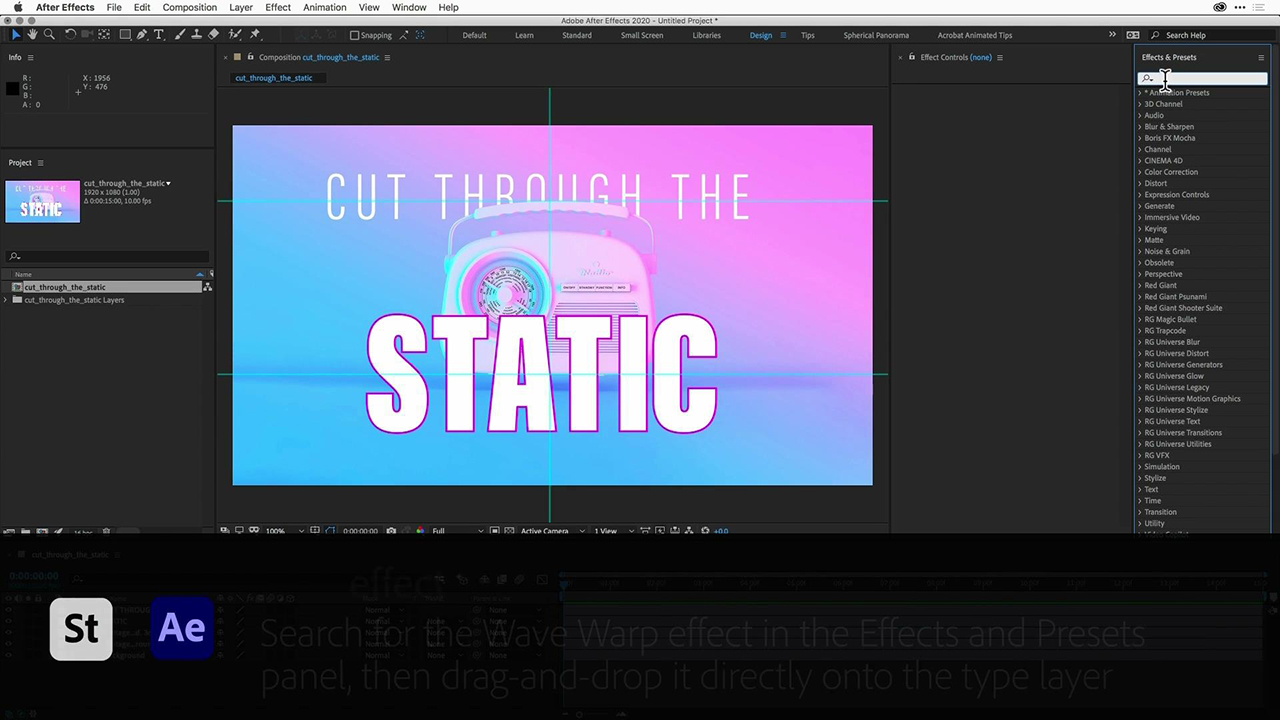This screenshot has width=1280, height=720.
Task: Toggle snap to collapsed compositions icon
Action: pos(420,35)
